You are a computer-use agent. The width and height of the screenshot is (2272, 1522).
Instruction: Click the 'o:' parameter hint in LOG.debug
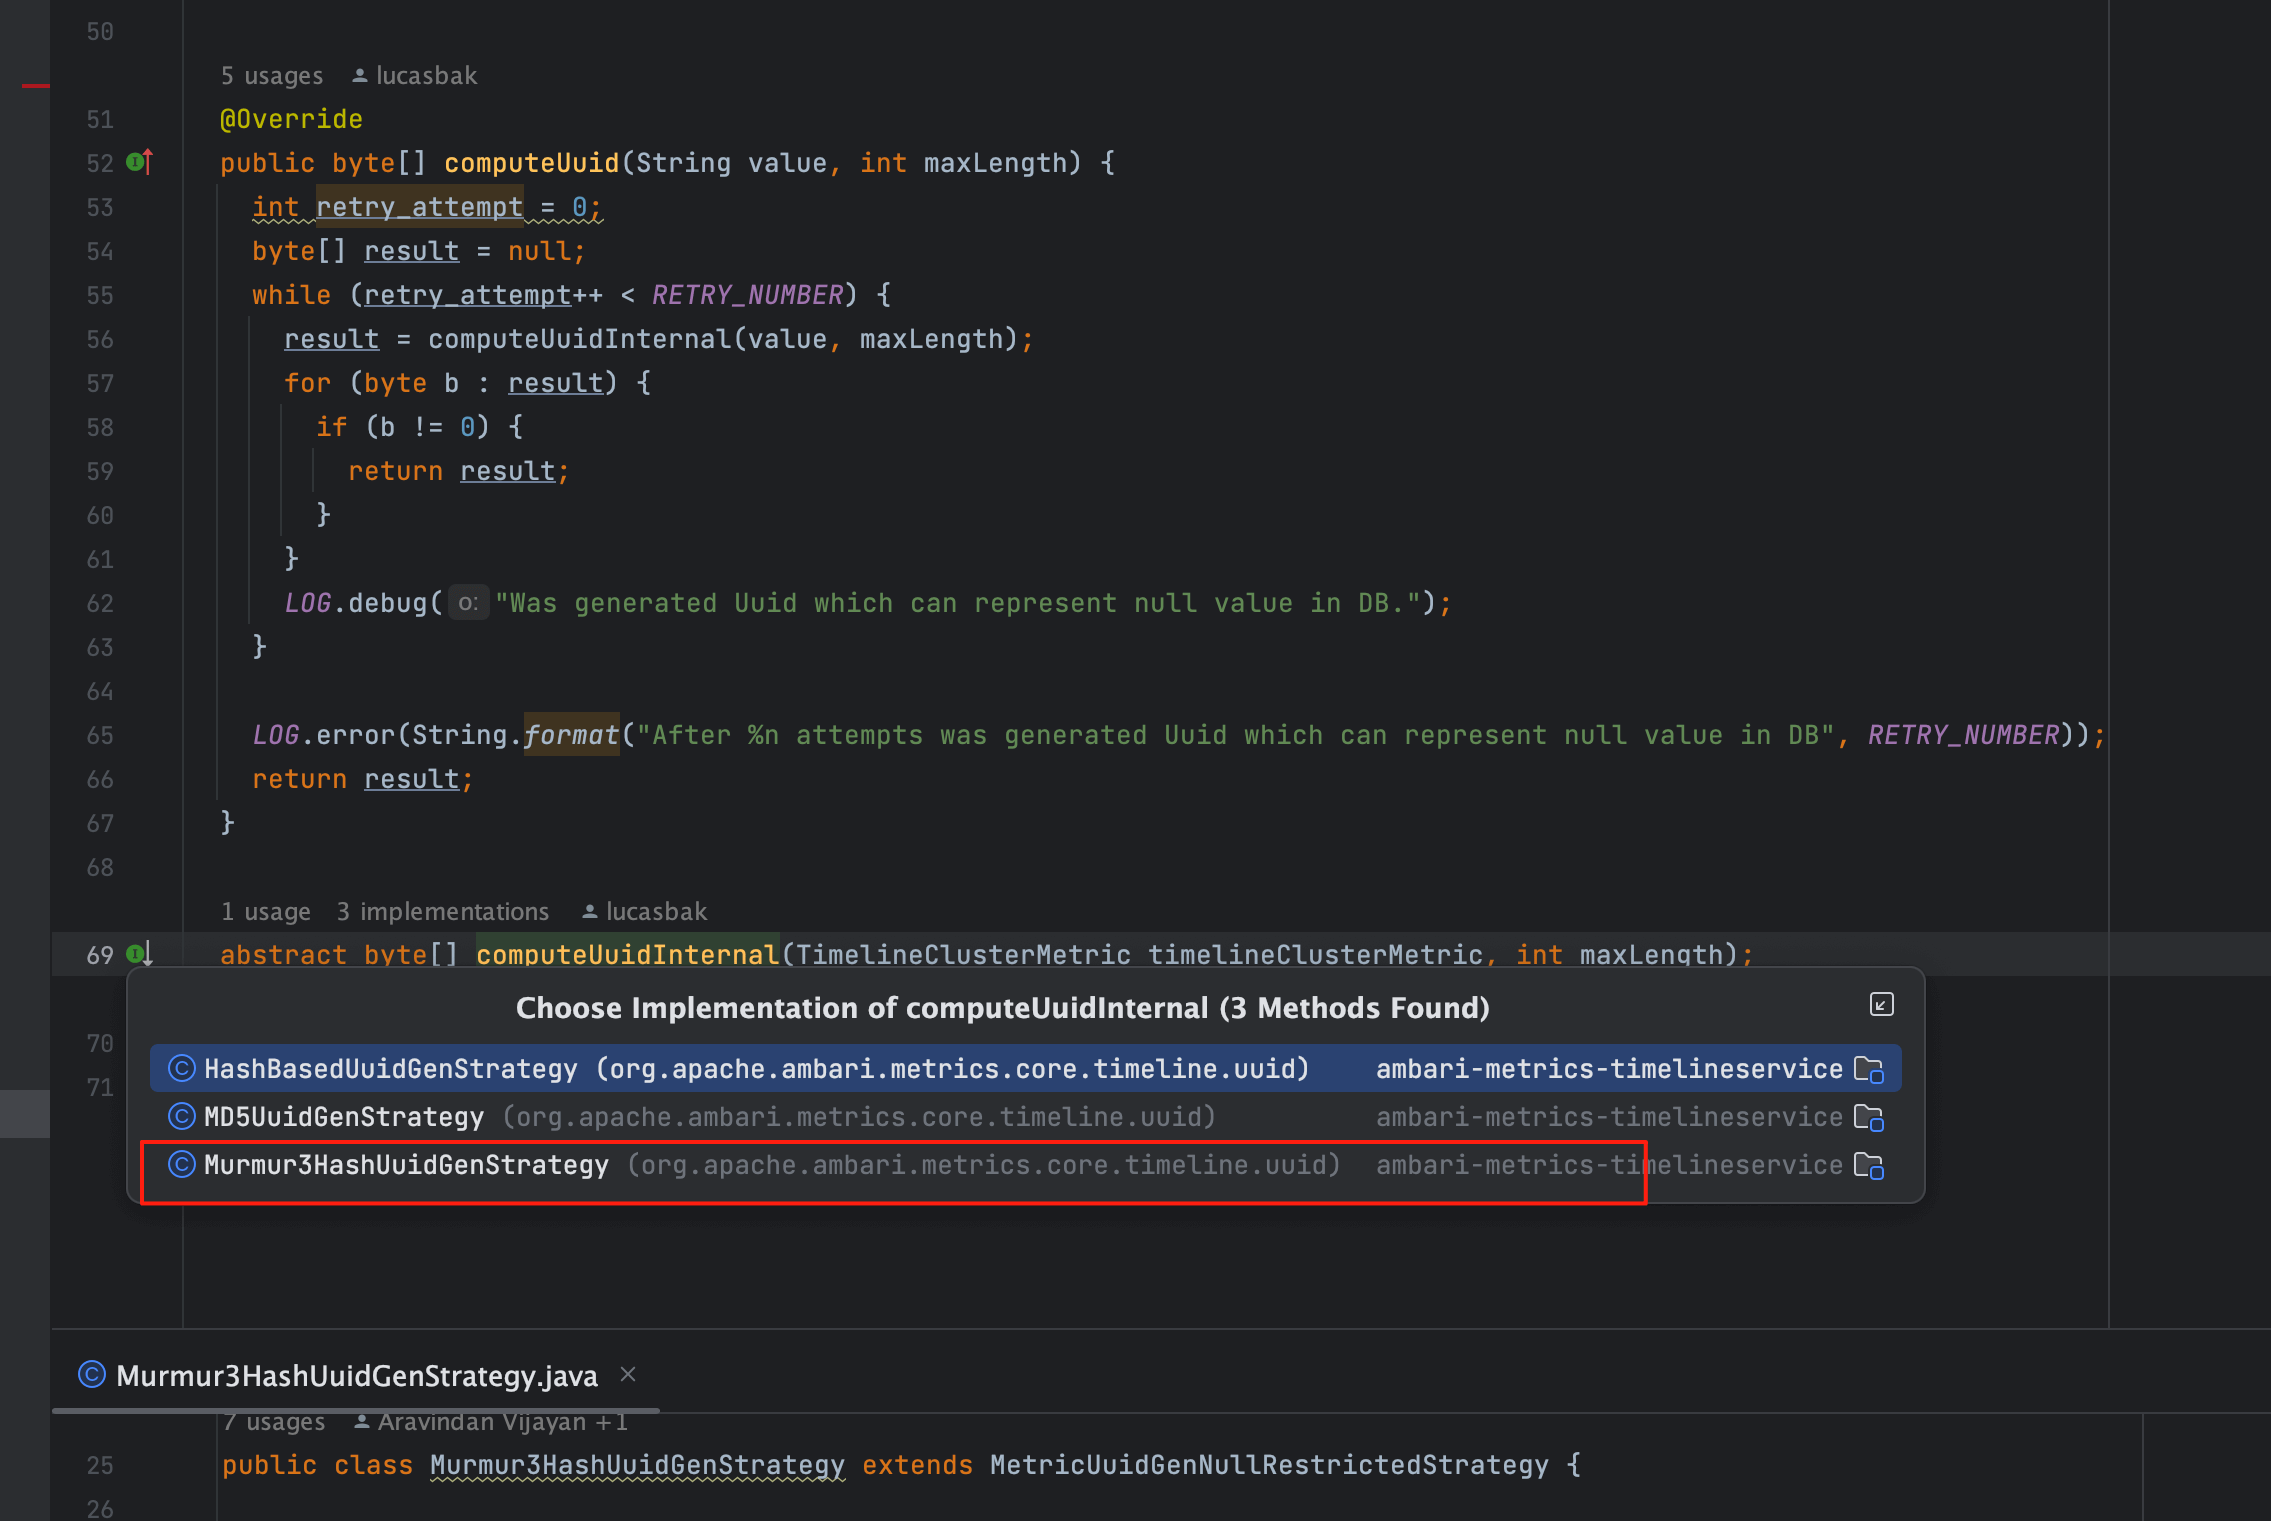[x=468, y=603]
